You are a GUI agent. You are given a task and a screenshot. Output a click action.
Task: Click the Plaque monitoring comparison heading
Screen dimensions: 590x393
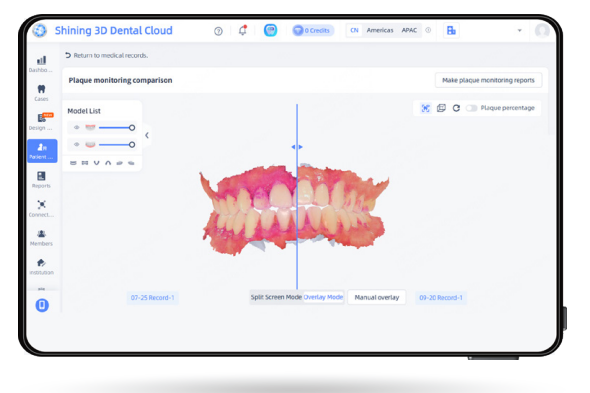pyautogui.click(x=120, y=80)
